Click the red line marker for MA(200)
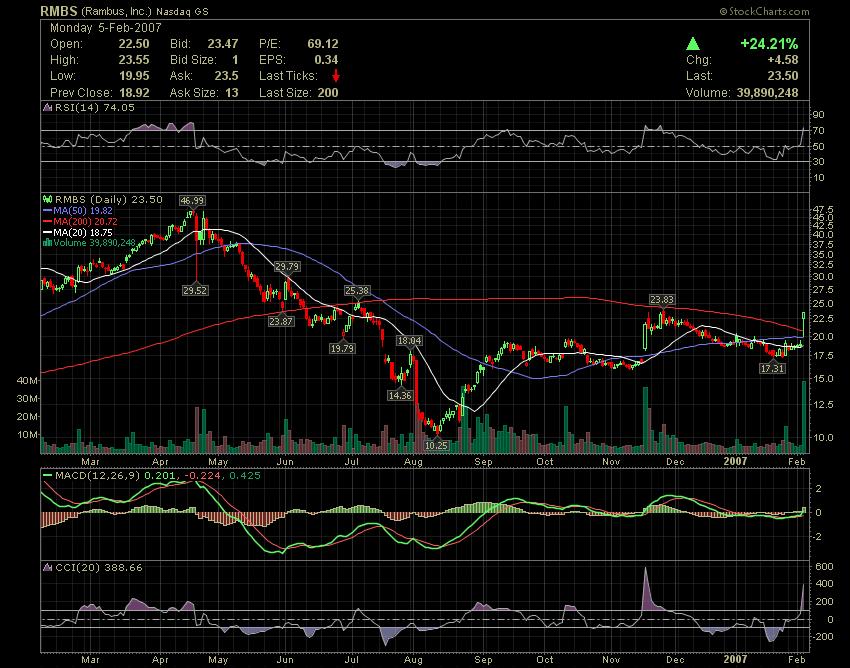Screen dimensions: 850x668 pyautogui.click(x=47, y=222)
